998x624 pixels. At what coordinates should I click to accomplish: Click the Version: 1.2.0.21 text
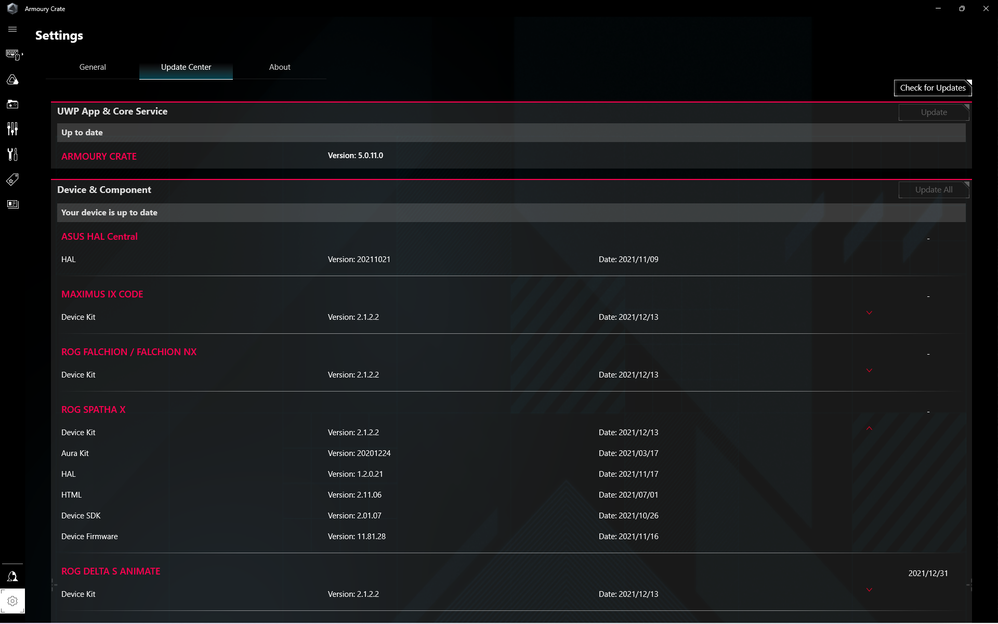pyautogui.click(x=355, y=474)
